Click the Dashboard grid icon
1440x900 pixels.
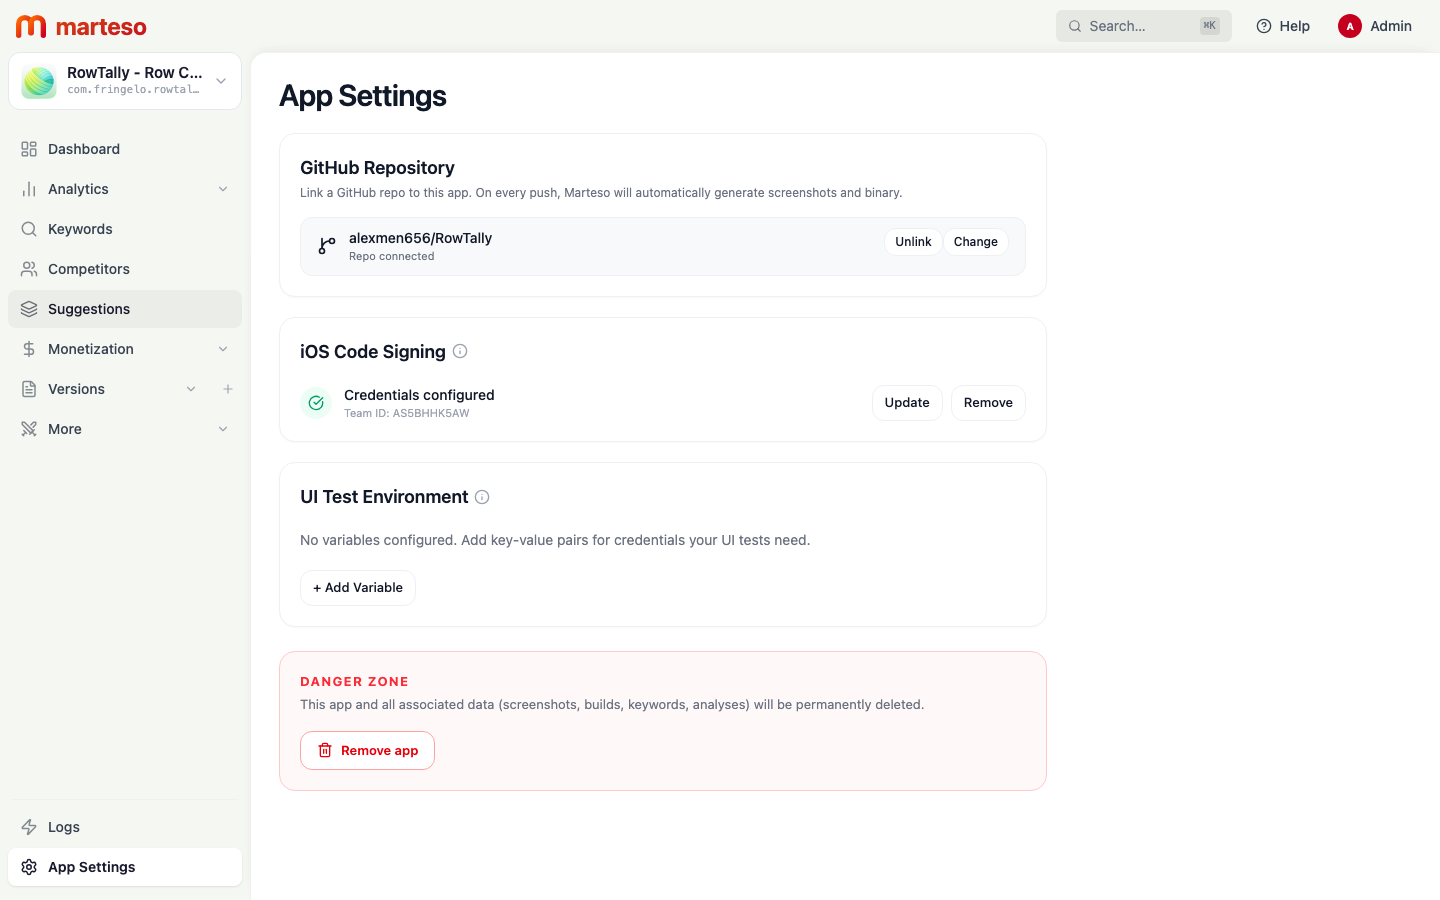(x=29, y=149)
